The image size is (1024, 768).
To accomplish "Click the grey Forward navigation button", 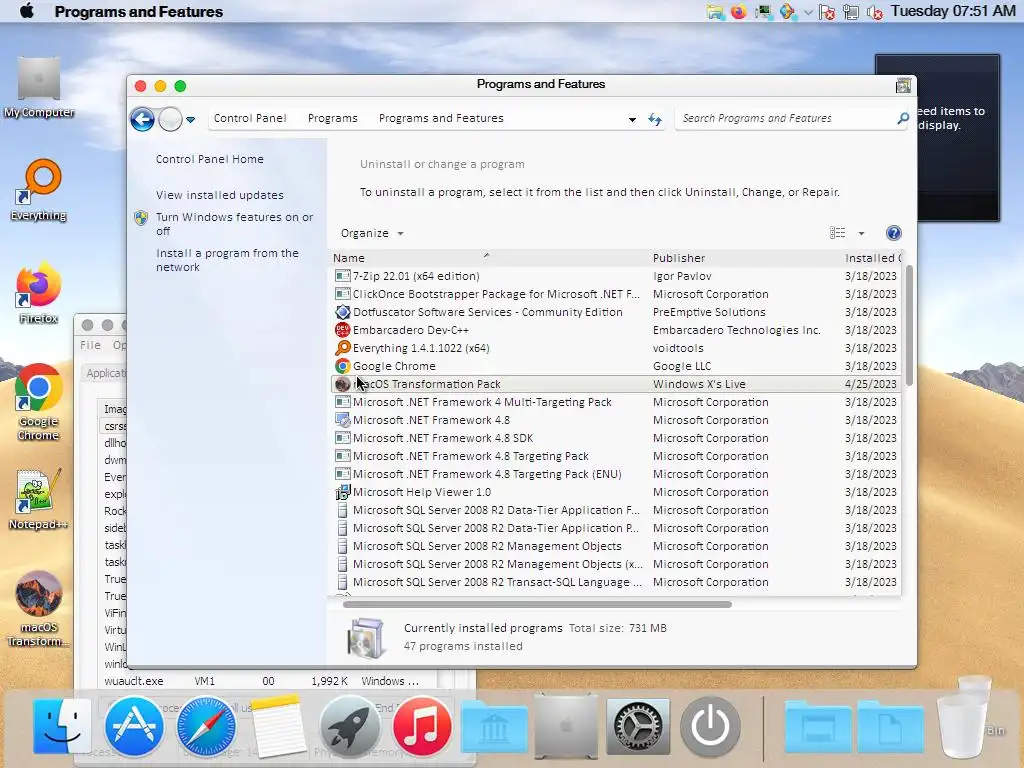I will coord(170,119).
